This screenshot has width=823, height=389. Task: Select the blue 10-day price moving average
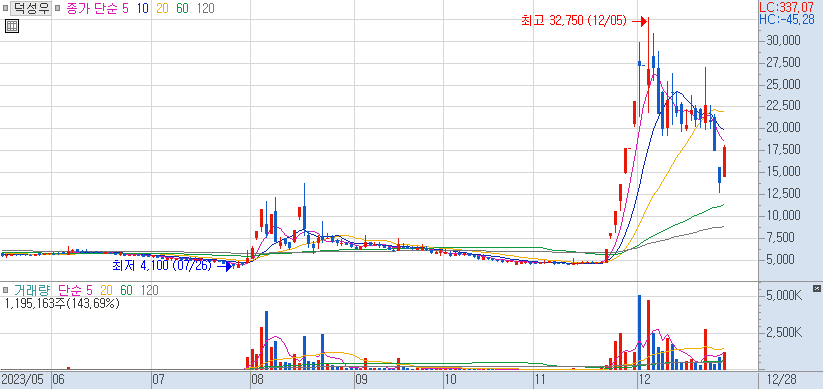142,9
